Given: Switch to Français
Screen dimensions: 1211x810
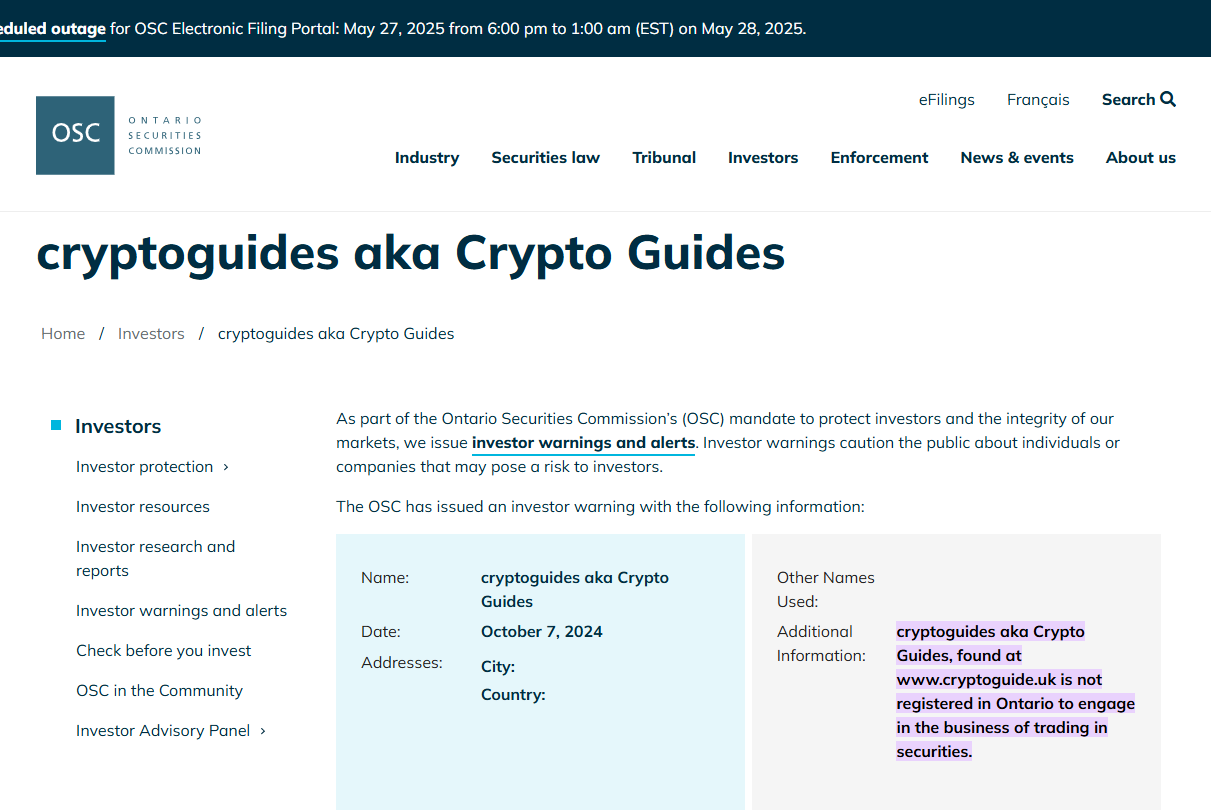Looking at the screenshot, I should click(1038, 99).
